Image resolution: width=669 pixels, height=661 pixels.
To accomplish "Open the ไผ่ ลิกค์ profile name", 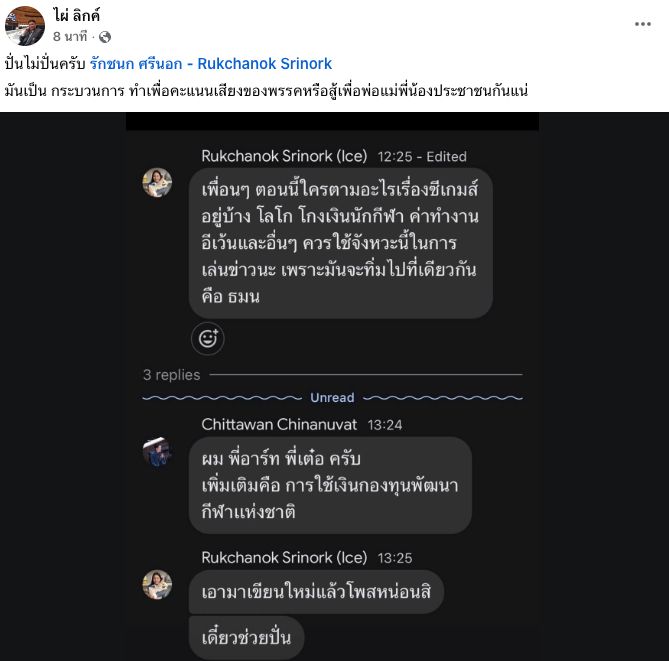I will click(77, 15).
